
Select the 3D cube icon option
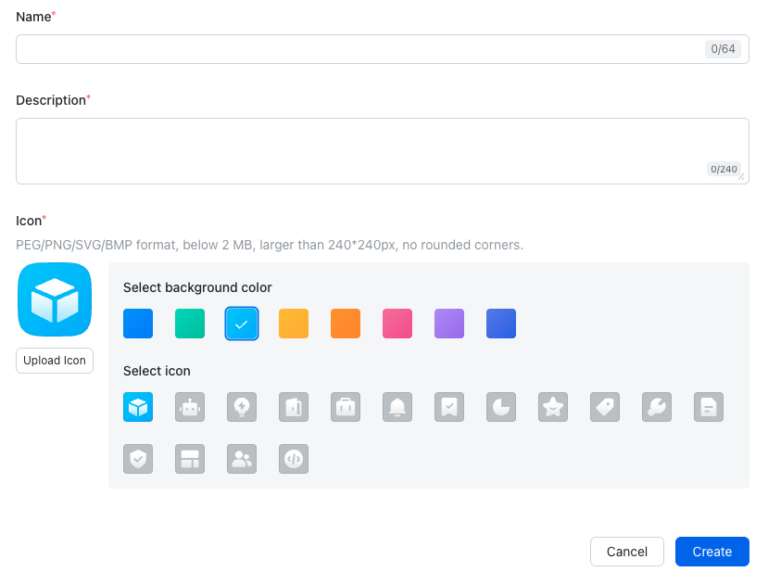(138, 407)
